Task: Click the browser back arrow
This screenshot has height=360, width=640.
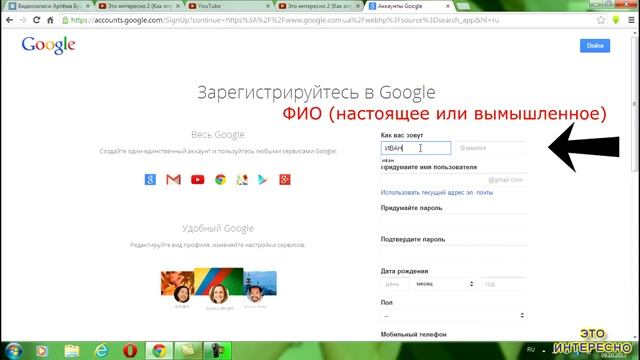Action: coord(9,20)
